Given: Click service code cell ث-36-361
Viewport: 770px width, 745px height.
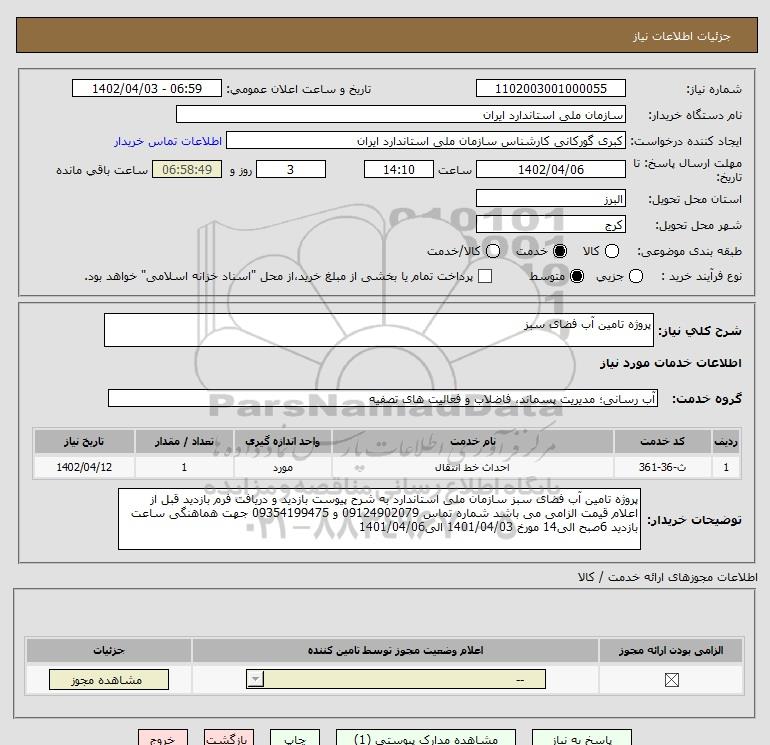Looking at the screenshot, I should (662, 467).
